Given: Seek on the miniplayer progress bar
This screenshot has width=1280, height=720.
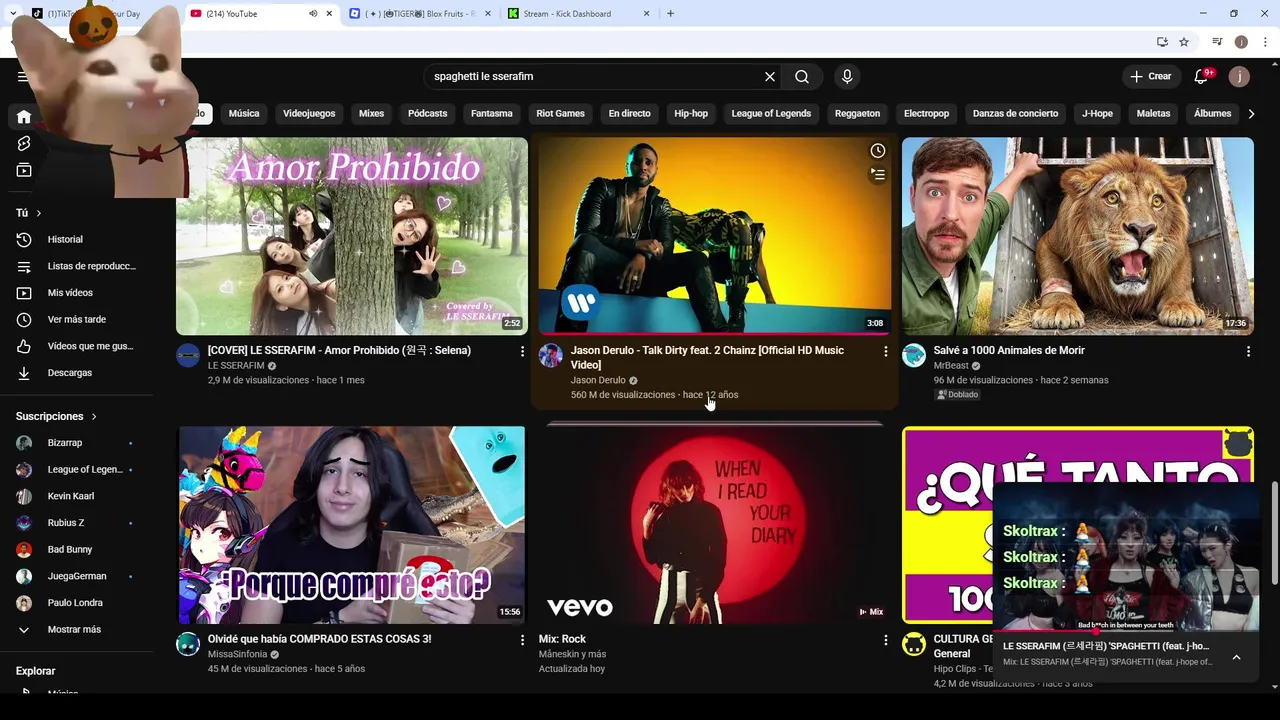Looking at the screenshot, I should [1125, 631].
